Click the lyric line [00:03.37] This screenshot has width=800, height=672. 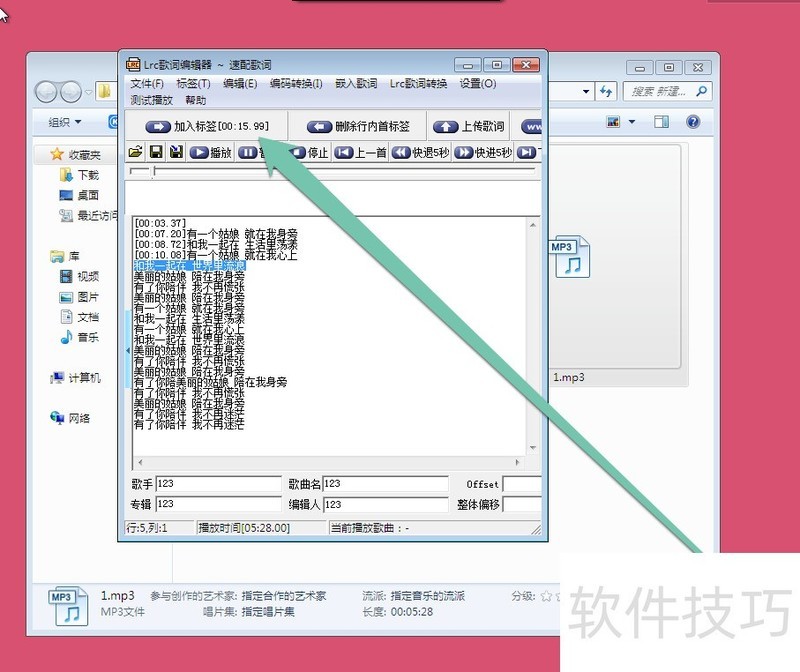(x=160, y=223)
